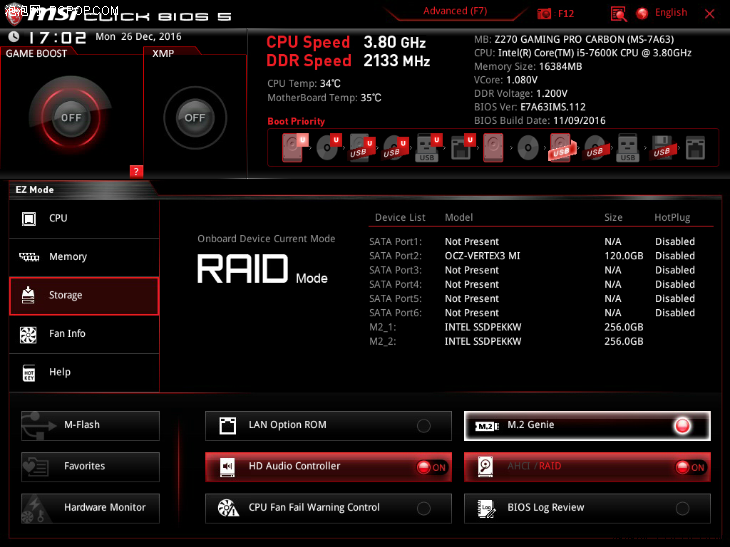Click the Model column header

459,217
